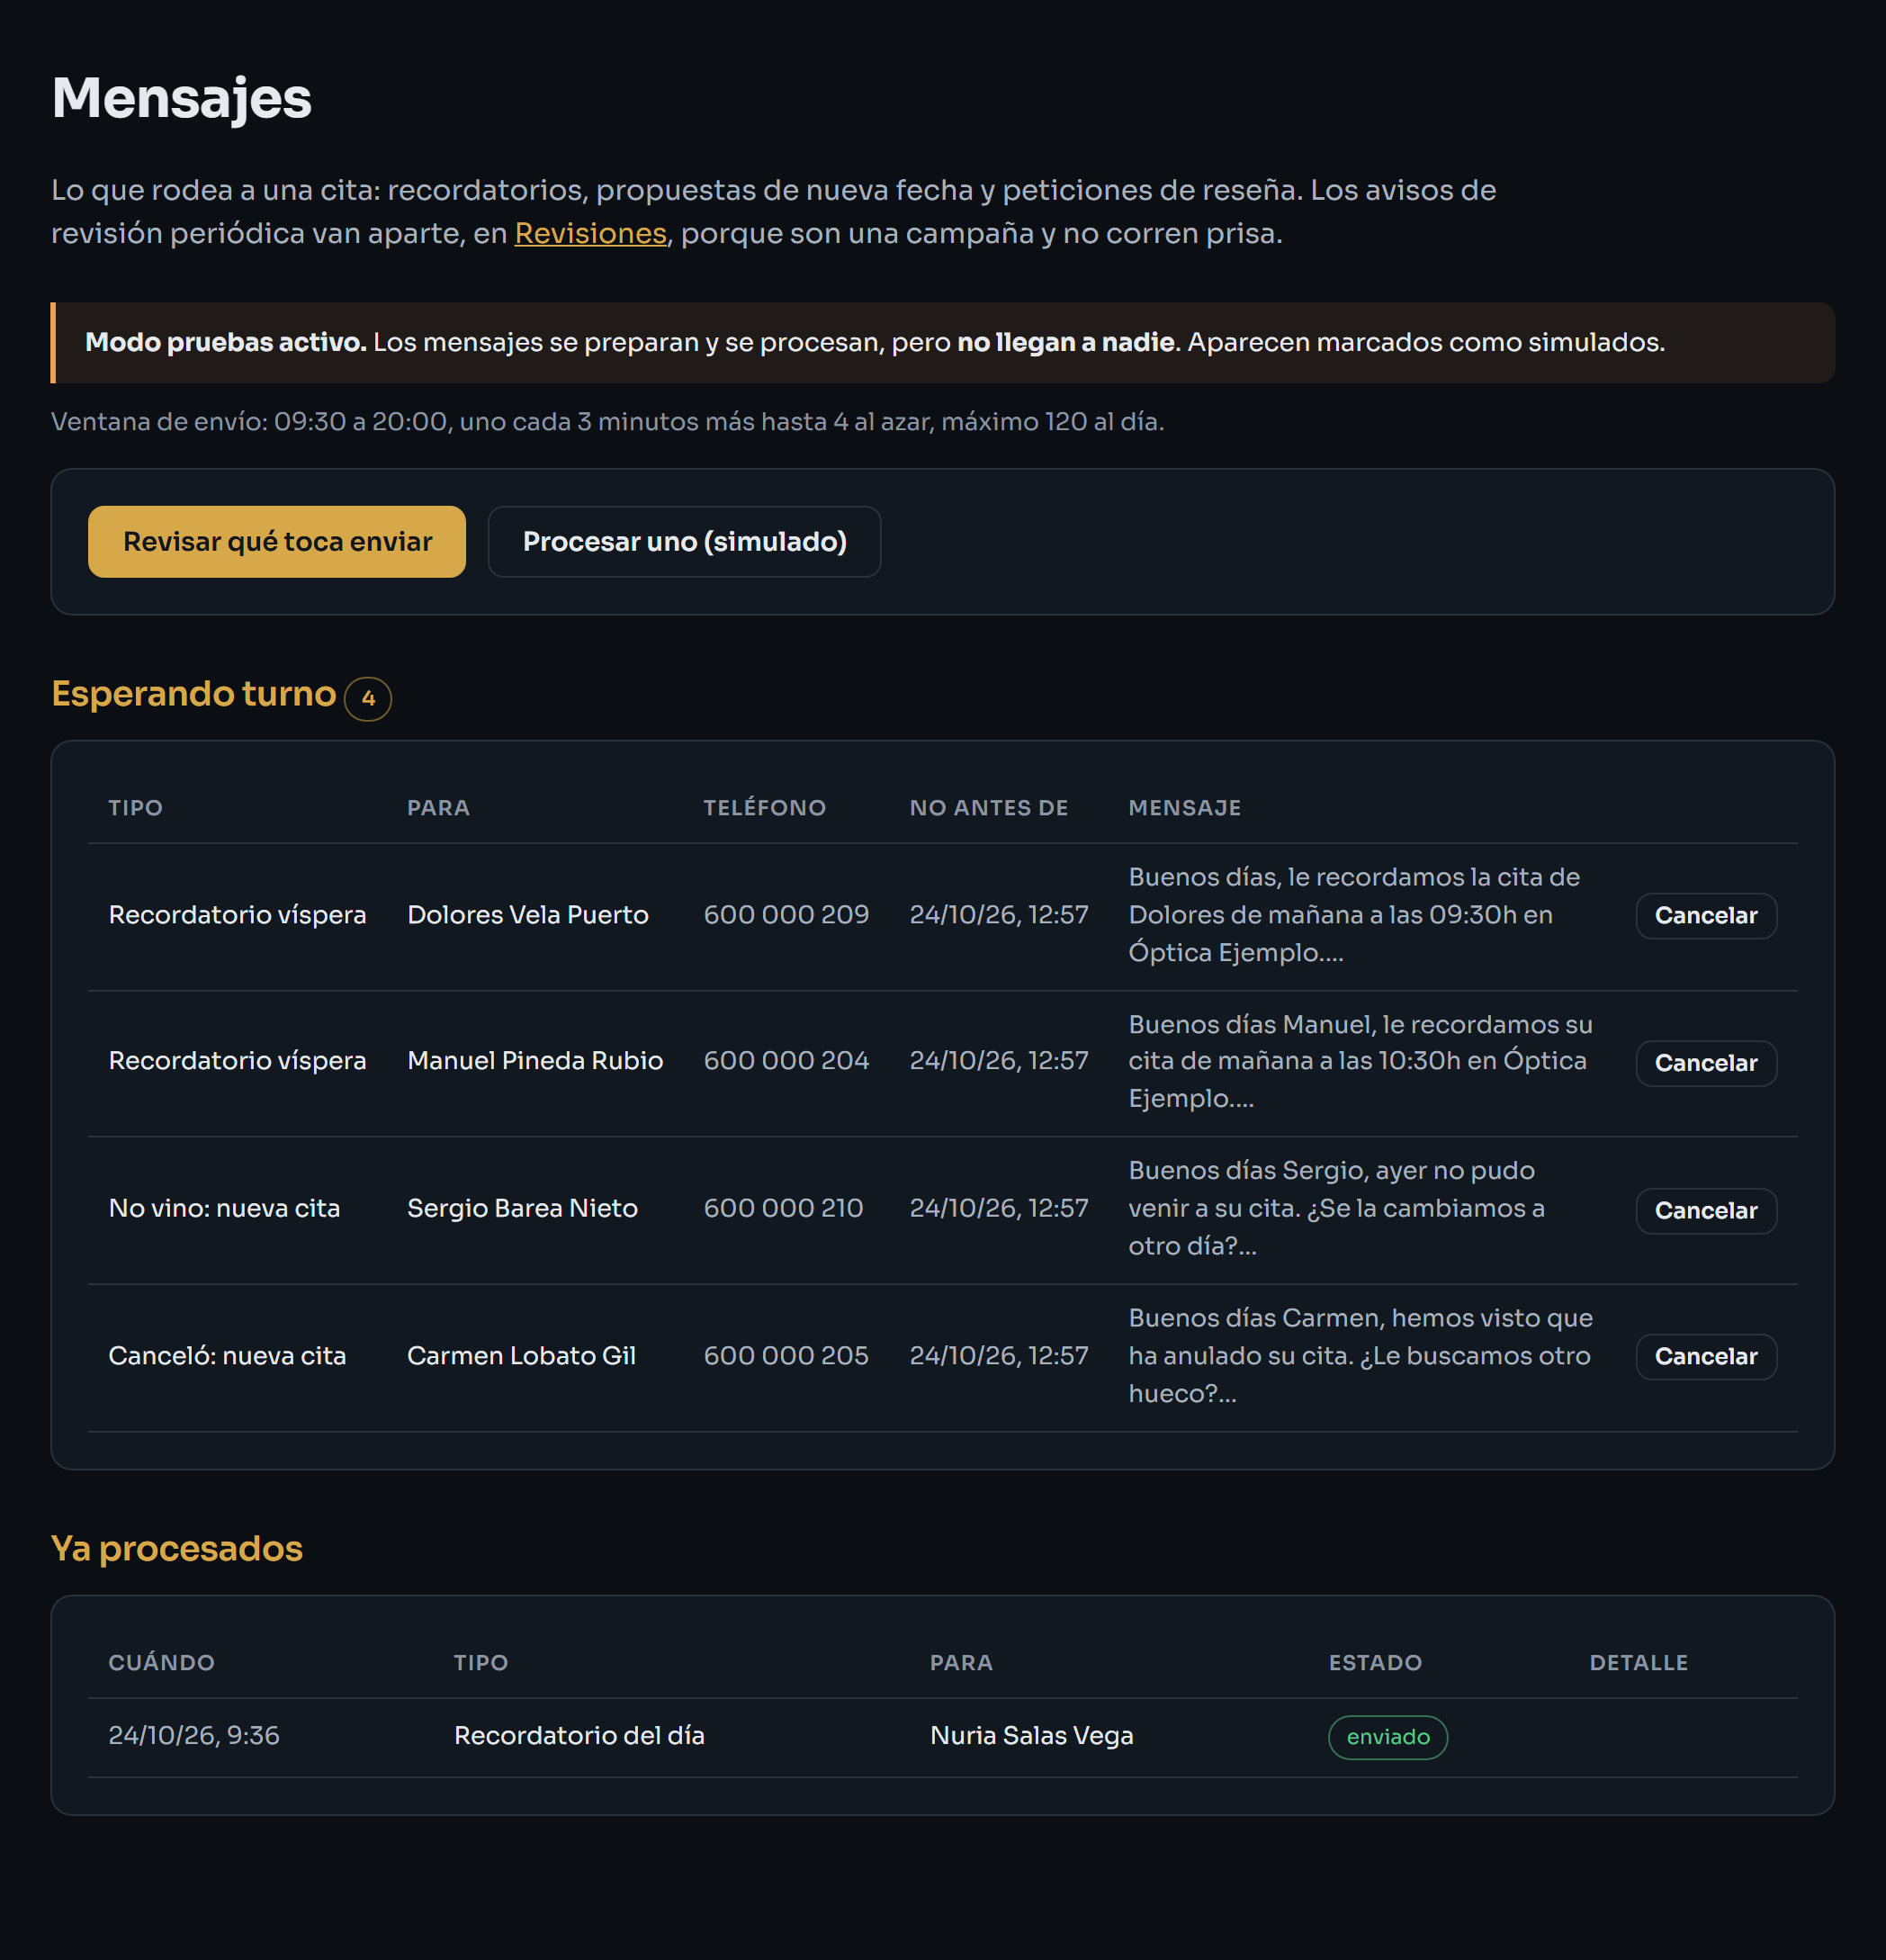This screenshot has height=1960, width=1886.
Task: Cancel the message for Dolores Vela Puerto
Action: click(1706, 915)
